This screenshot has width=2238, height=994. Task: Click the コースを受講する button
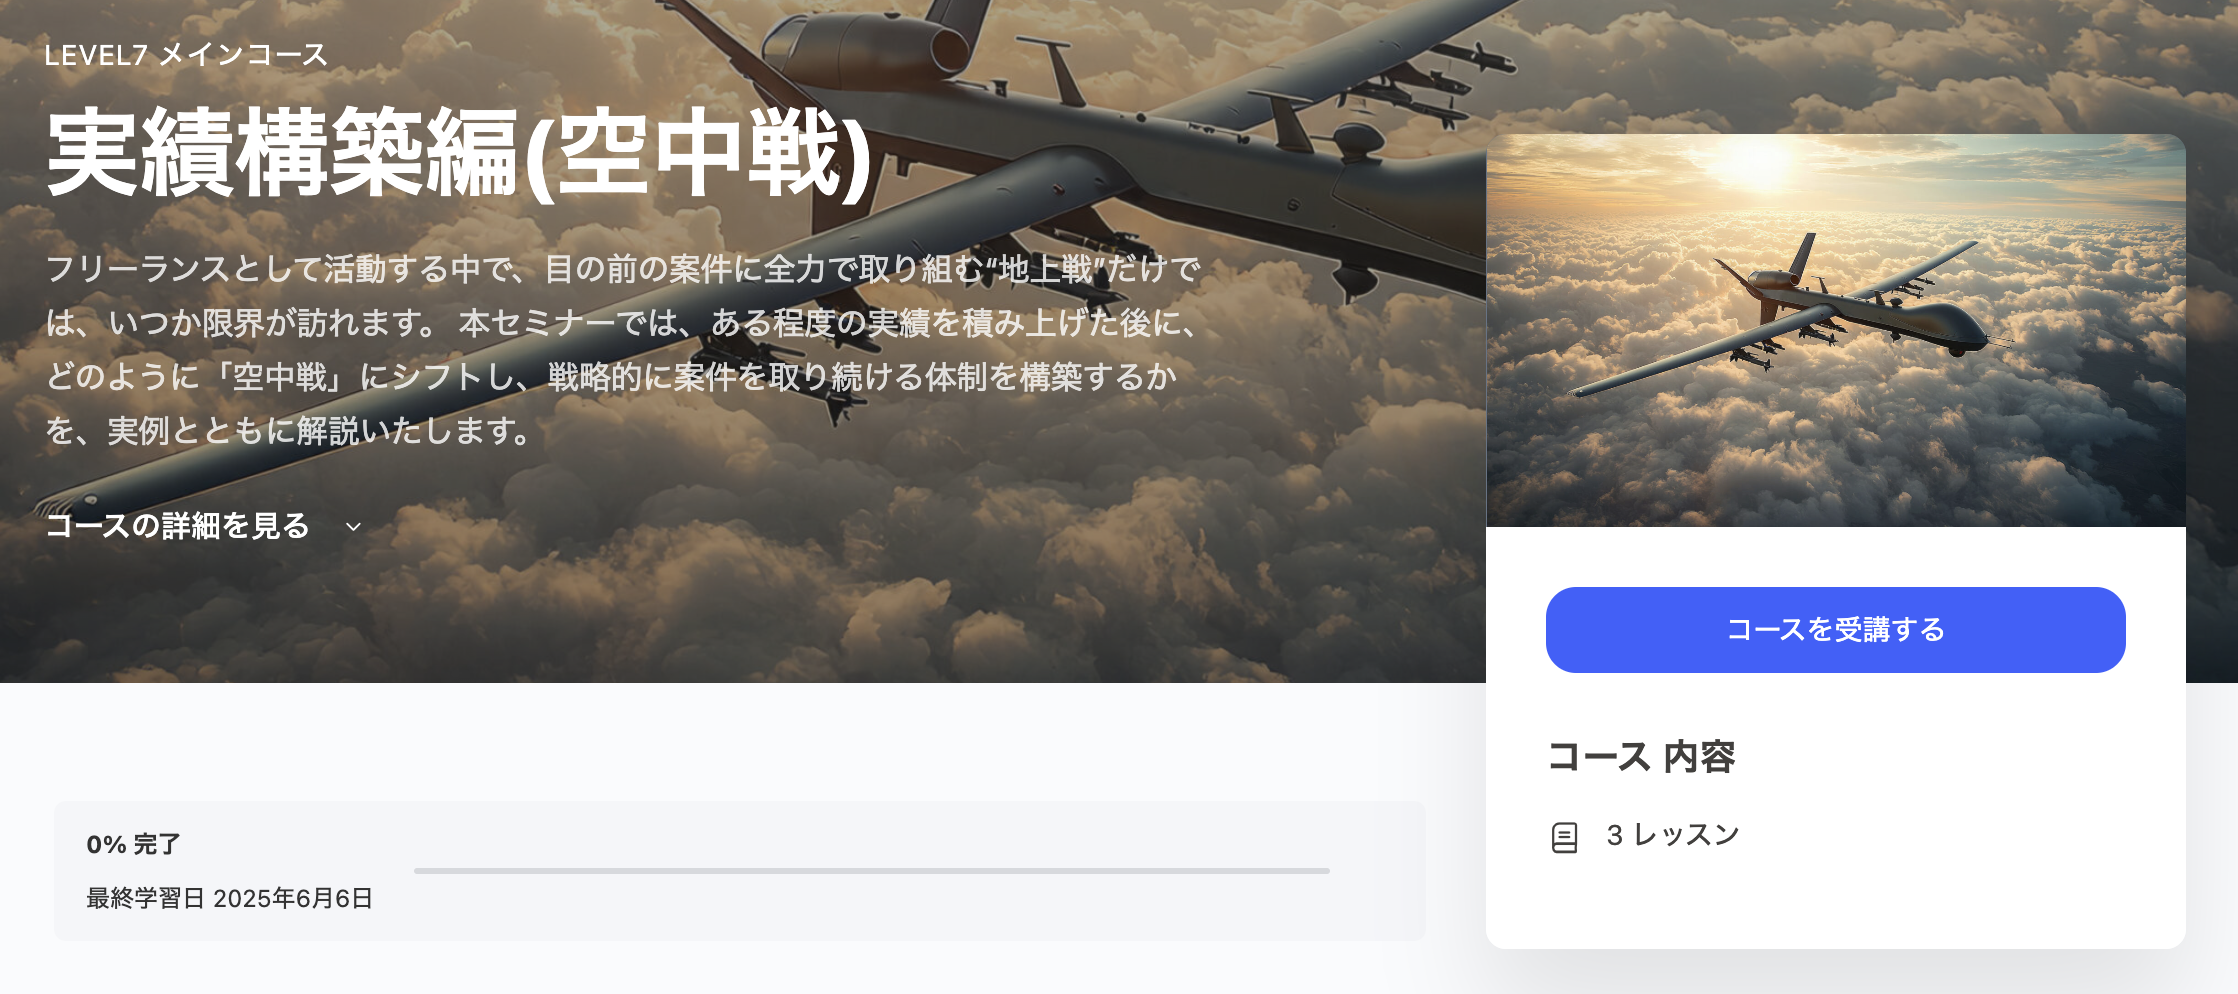(x=1835, y=630)
